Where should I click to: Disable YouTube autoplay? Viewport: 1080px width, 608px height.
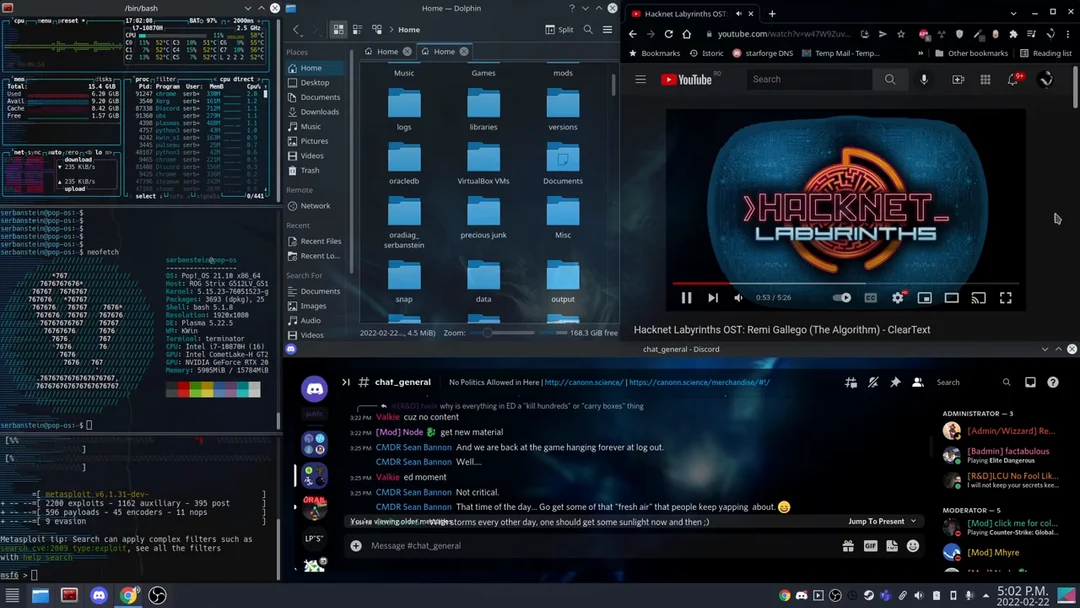840,297
